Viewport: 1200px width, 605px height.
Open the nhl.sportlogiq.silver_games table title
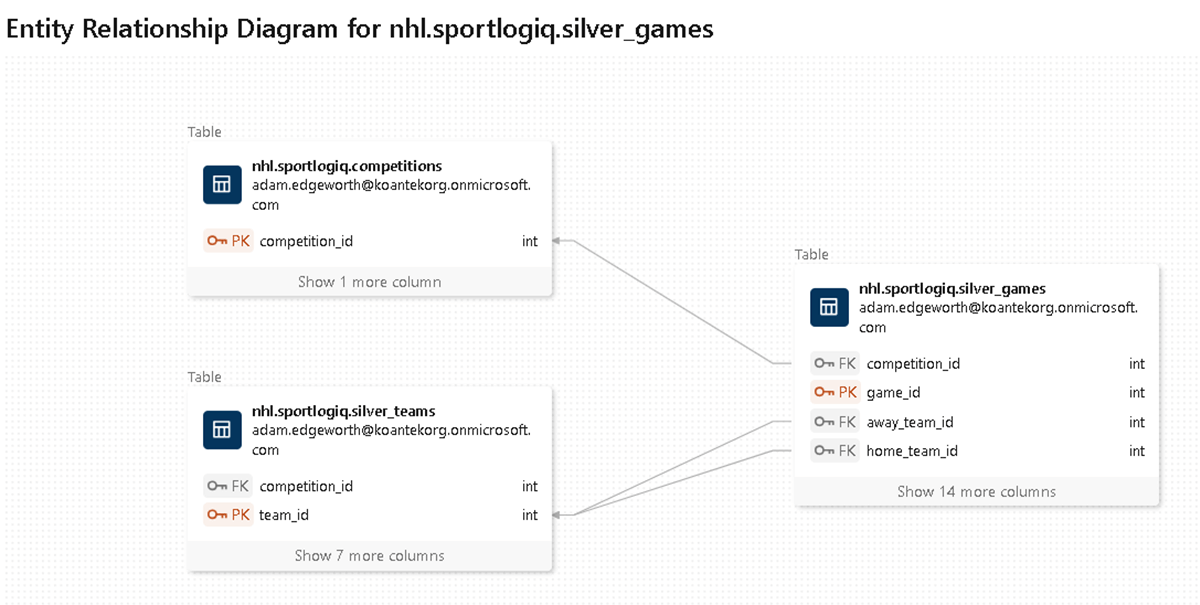pos(952,289)
